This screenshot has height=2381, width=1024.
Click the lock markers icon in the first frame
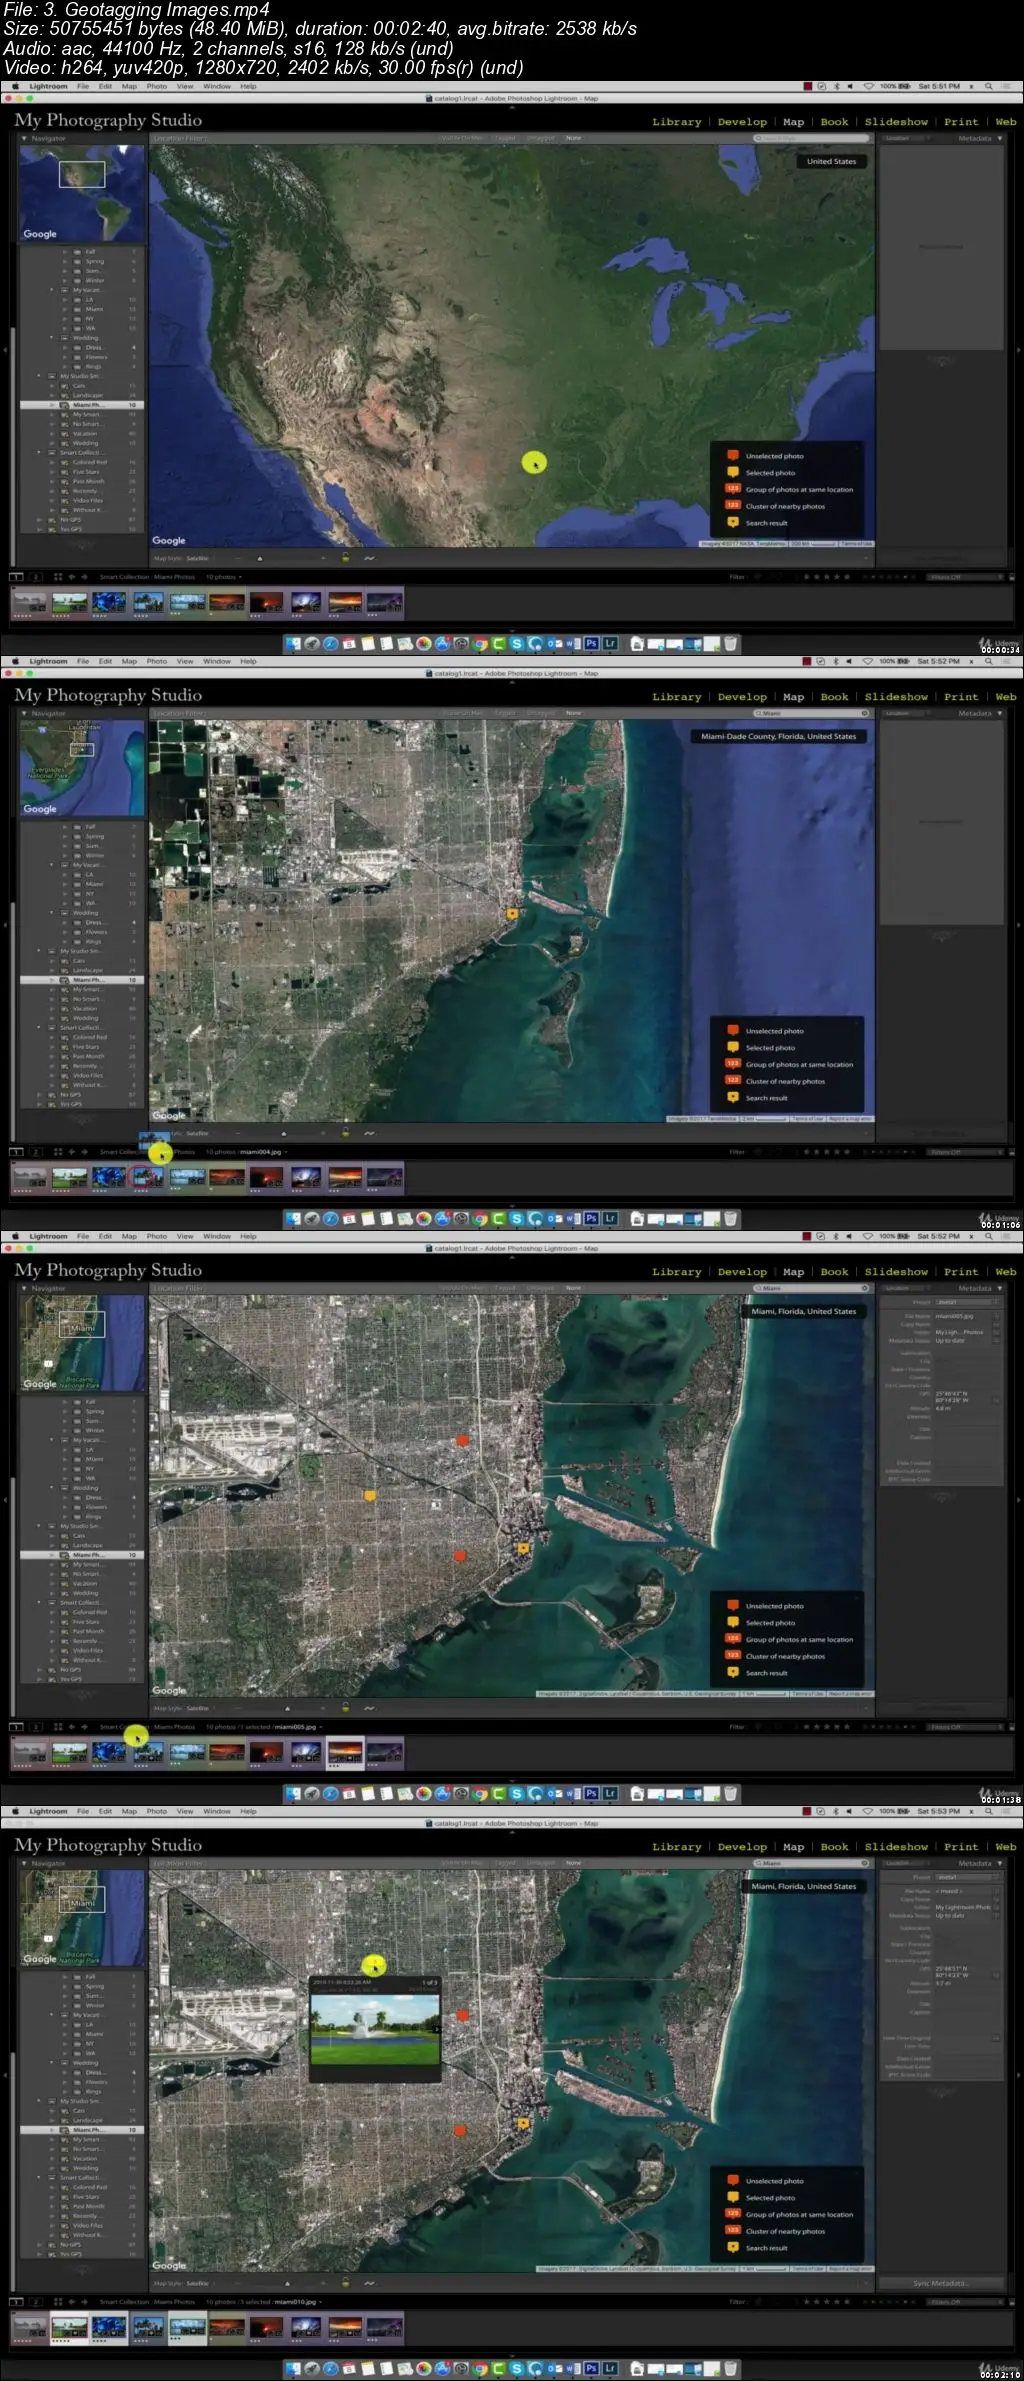click(346, 558)
